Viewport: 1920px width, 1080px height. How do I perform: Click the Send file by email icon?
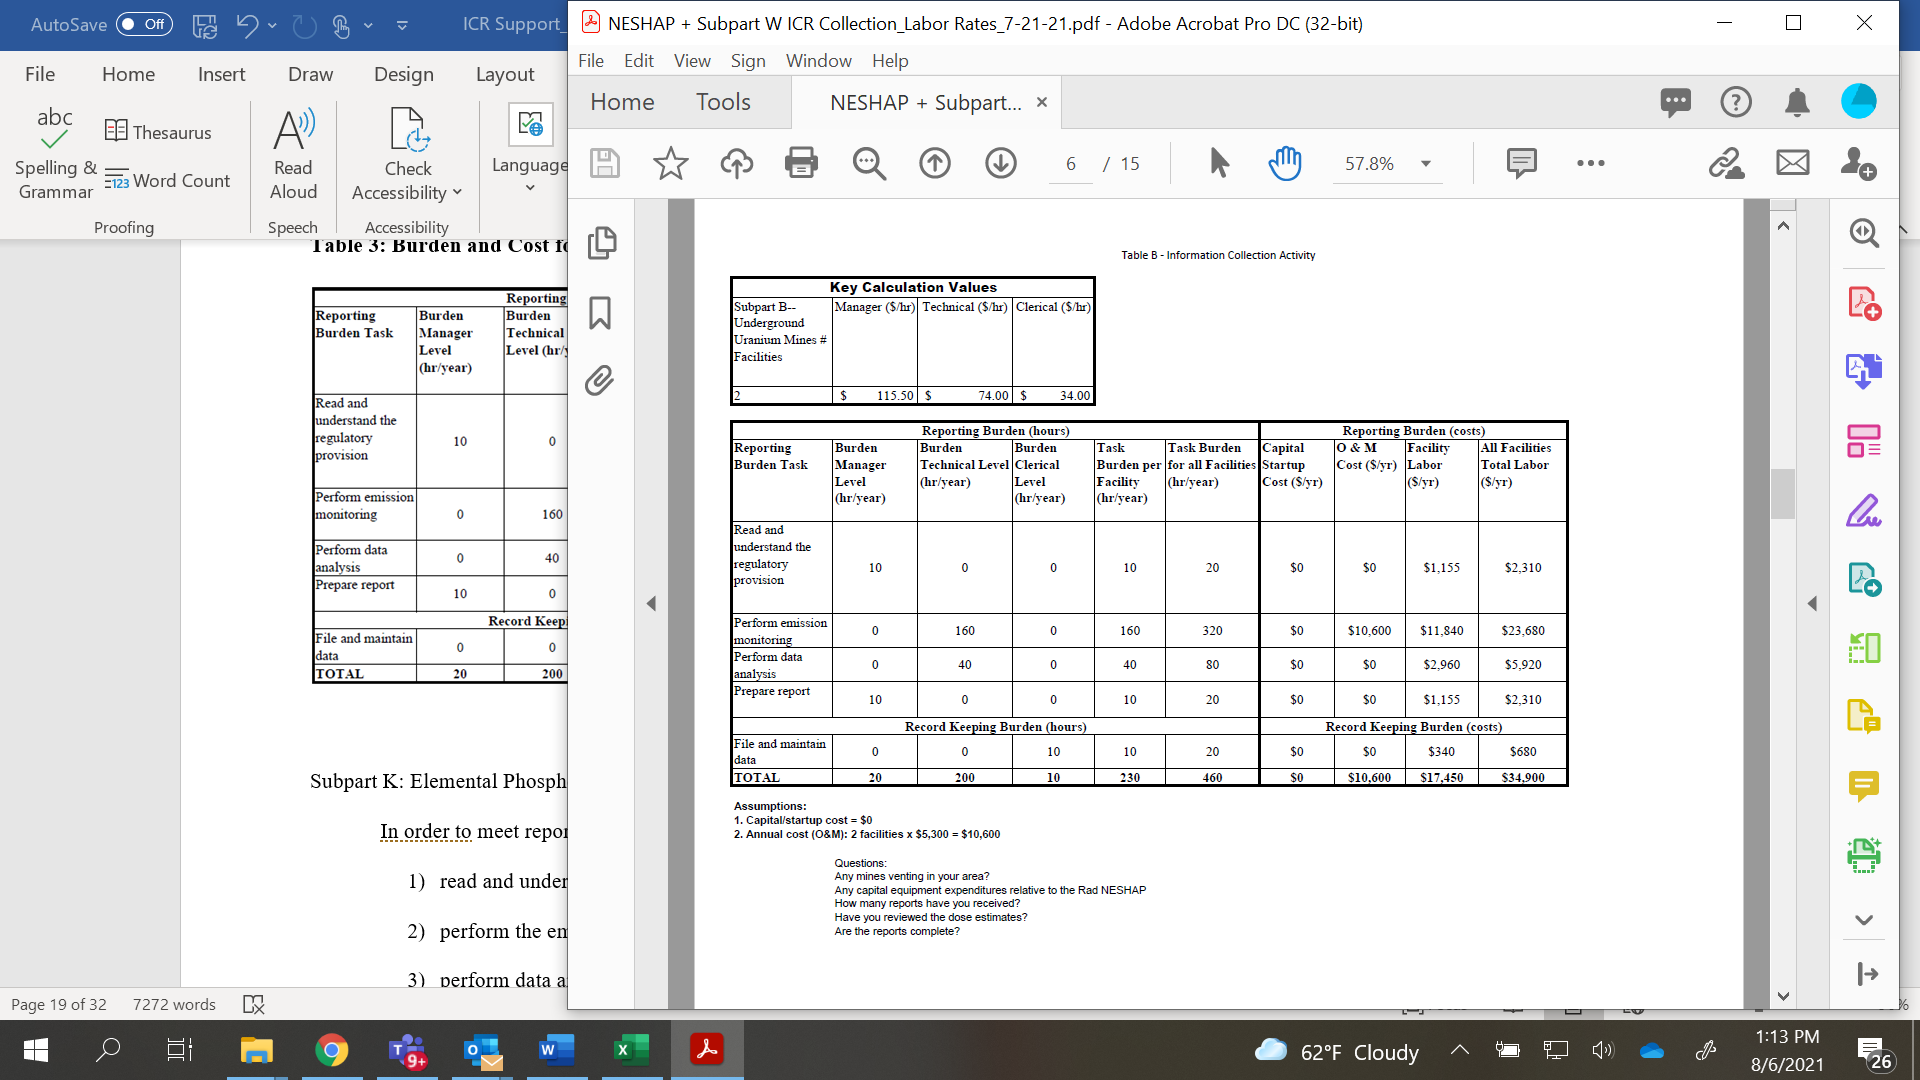pyautogui.click(x=1792, y=163)
